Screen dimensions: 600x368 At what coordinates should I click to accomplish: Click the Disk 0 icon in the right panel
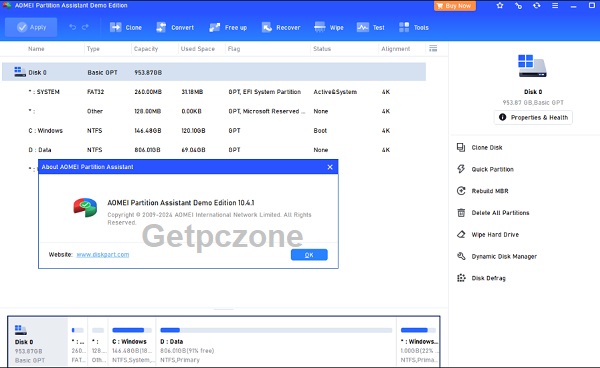[532, 65]
